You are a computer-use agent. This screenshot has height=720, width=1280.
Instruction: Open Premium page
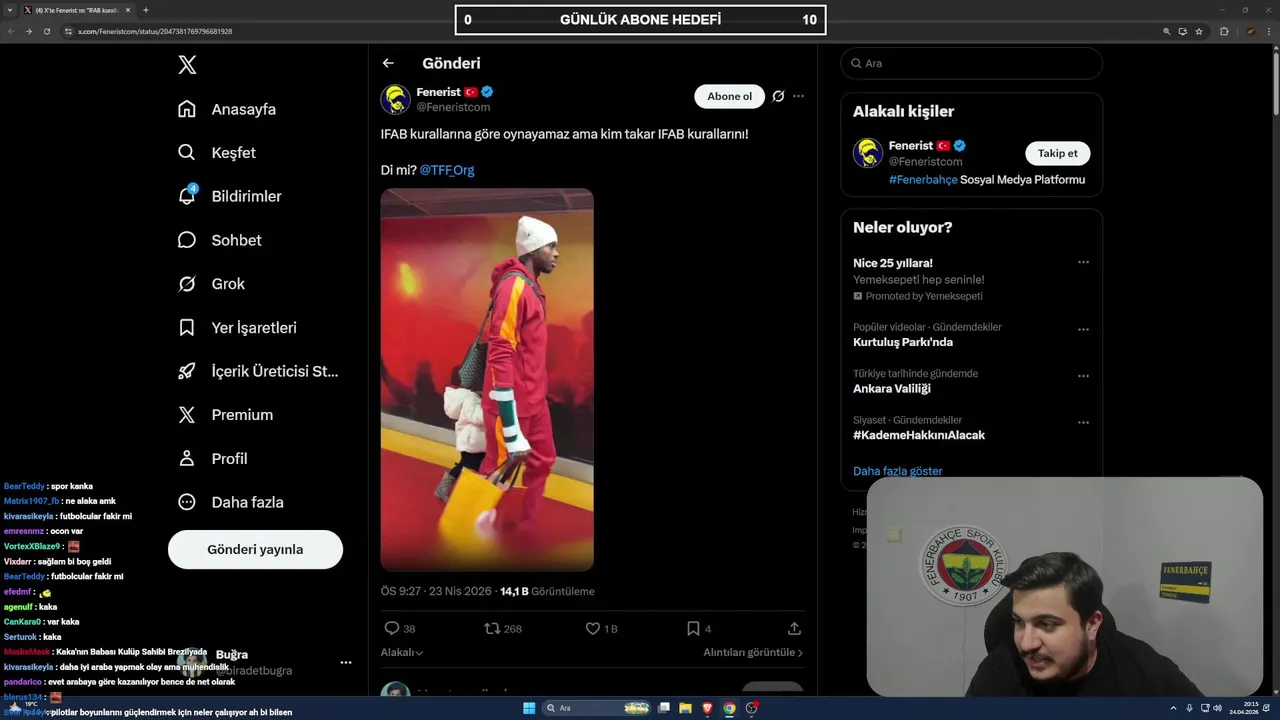pyautogui.click(x=225, y=415)
